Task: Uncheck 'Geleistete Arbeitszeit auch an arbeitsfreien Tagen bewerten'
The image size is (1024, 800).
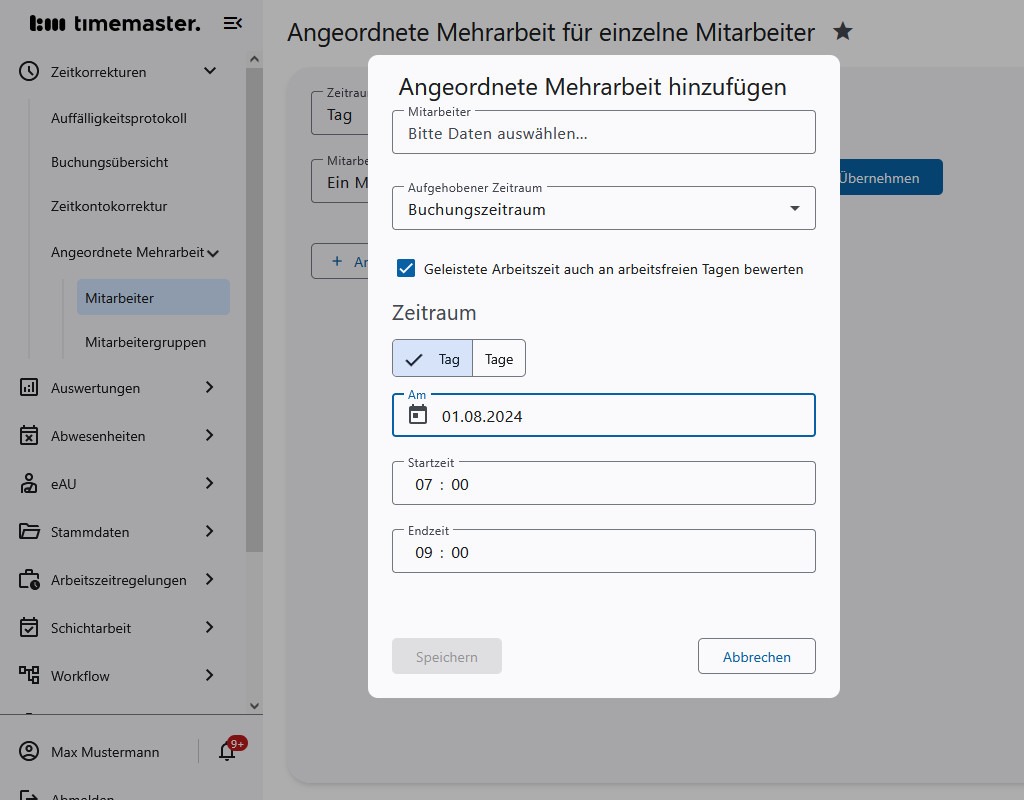Action: point(405,267)
